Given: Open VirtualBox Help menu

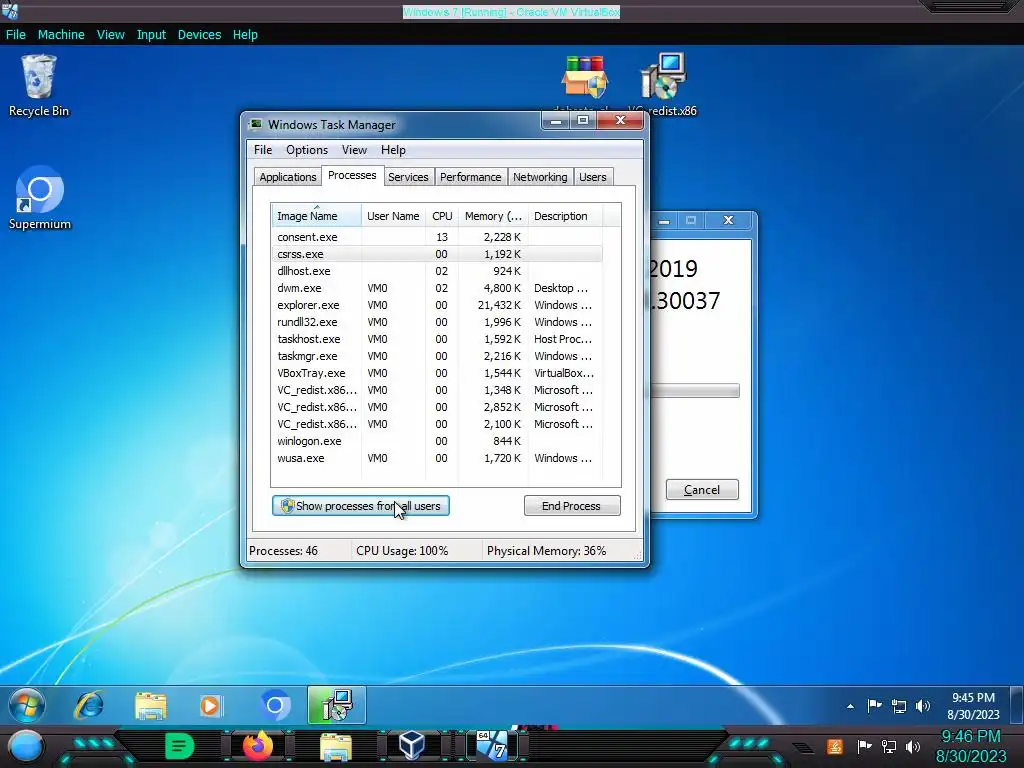Looking at the screenshot, I should point(245,35).
